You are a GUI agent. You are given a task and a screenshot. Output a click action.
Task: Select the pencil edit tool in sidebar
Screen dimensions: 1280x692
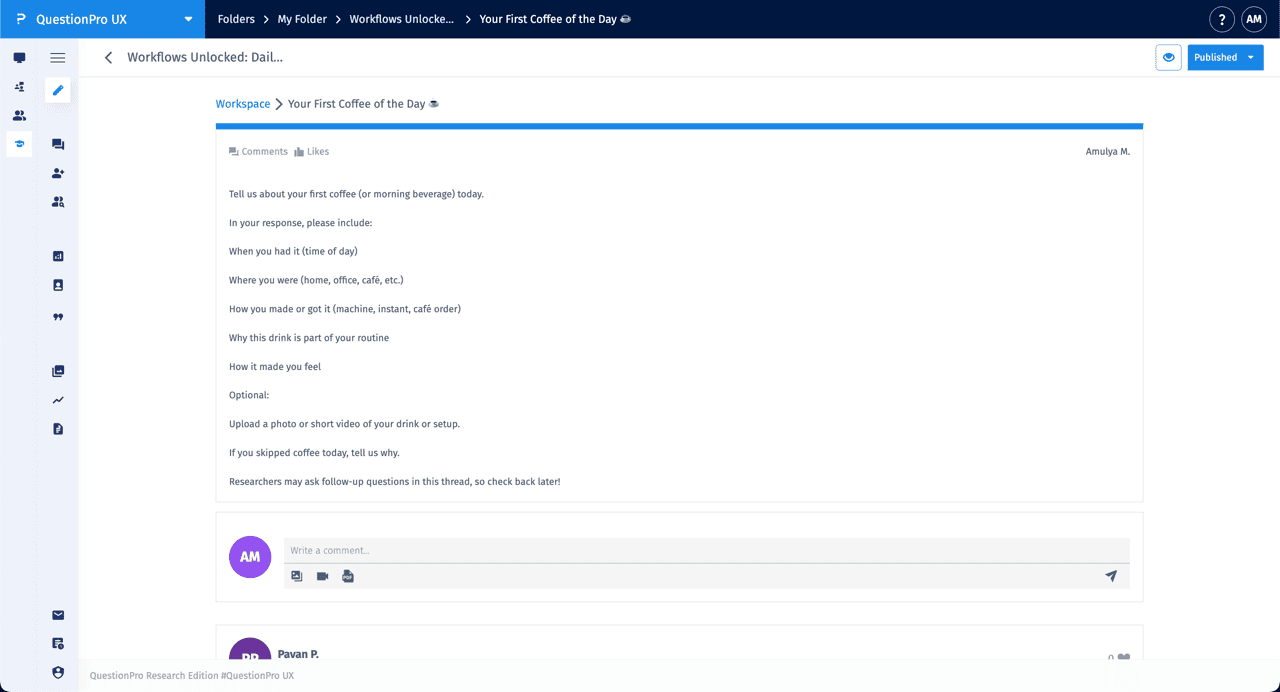(57, 90)
